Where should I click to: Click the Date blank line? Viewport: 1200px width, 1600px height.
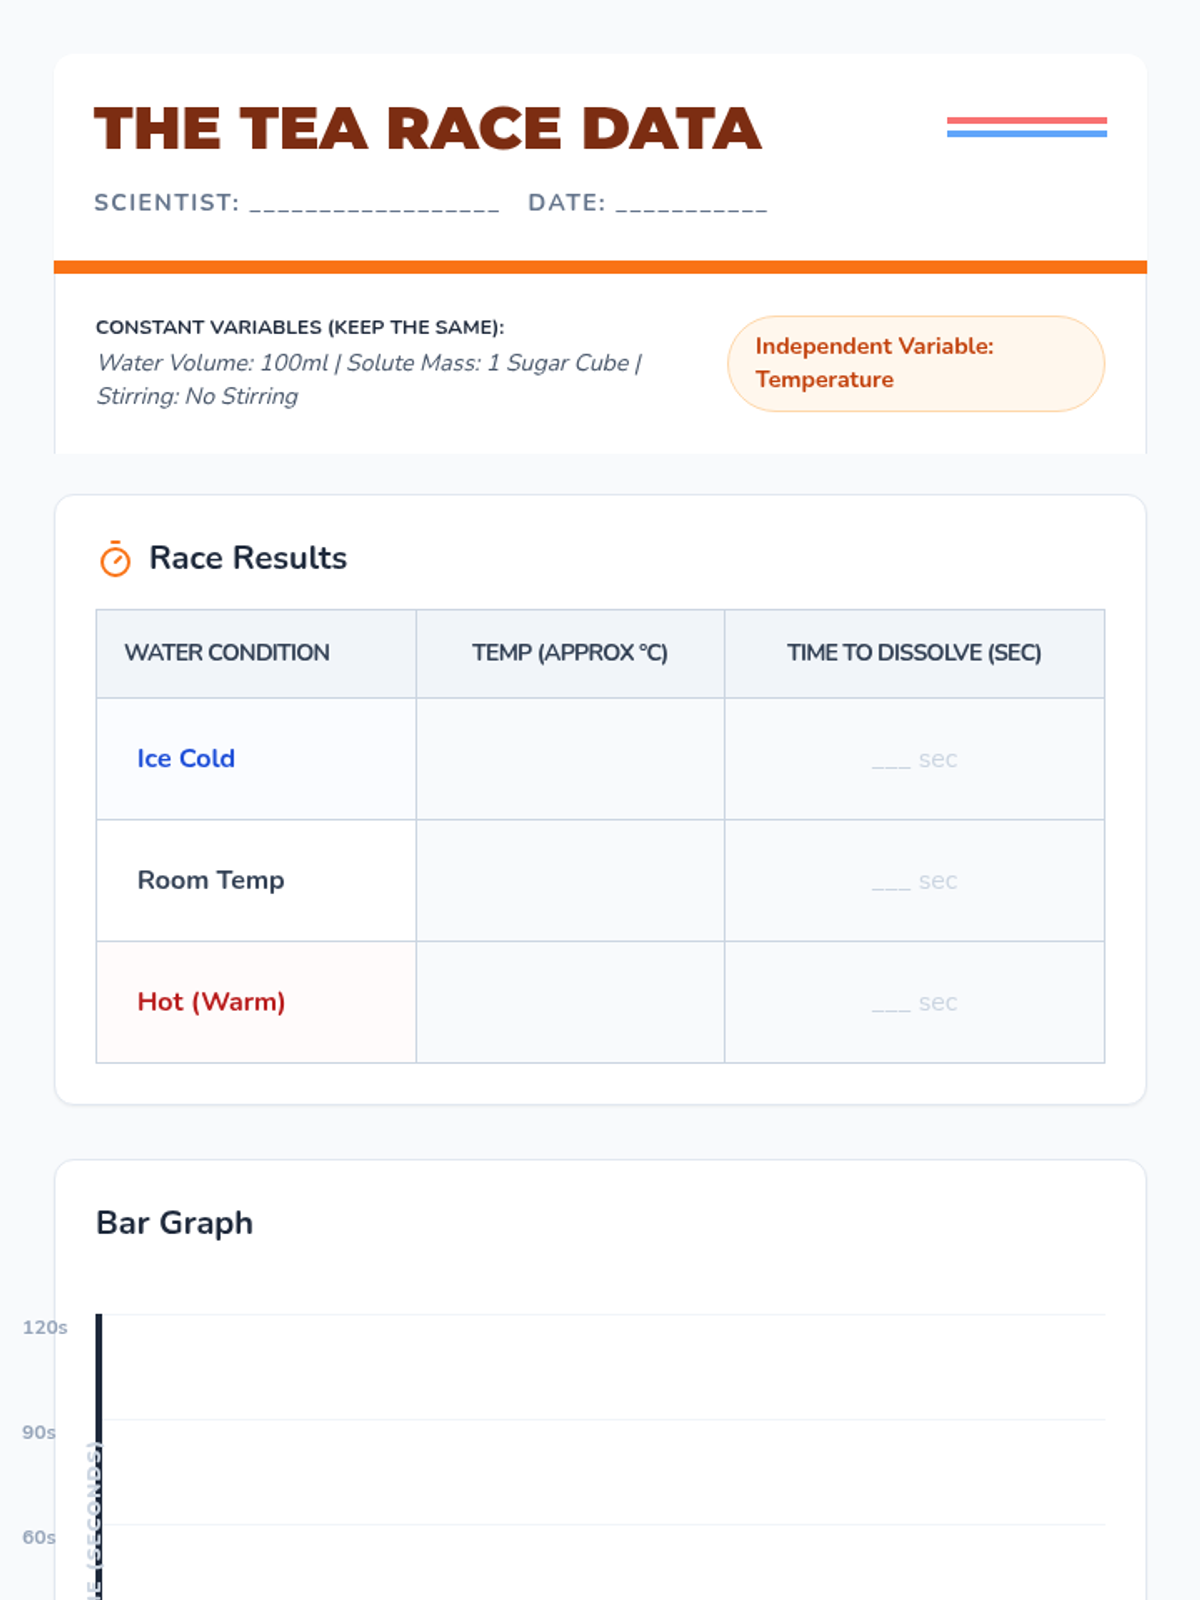[691, 204]
